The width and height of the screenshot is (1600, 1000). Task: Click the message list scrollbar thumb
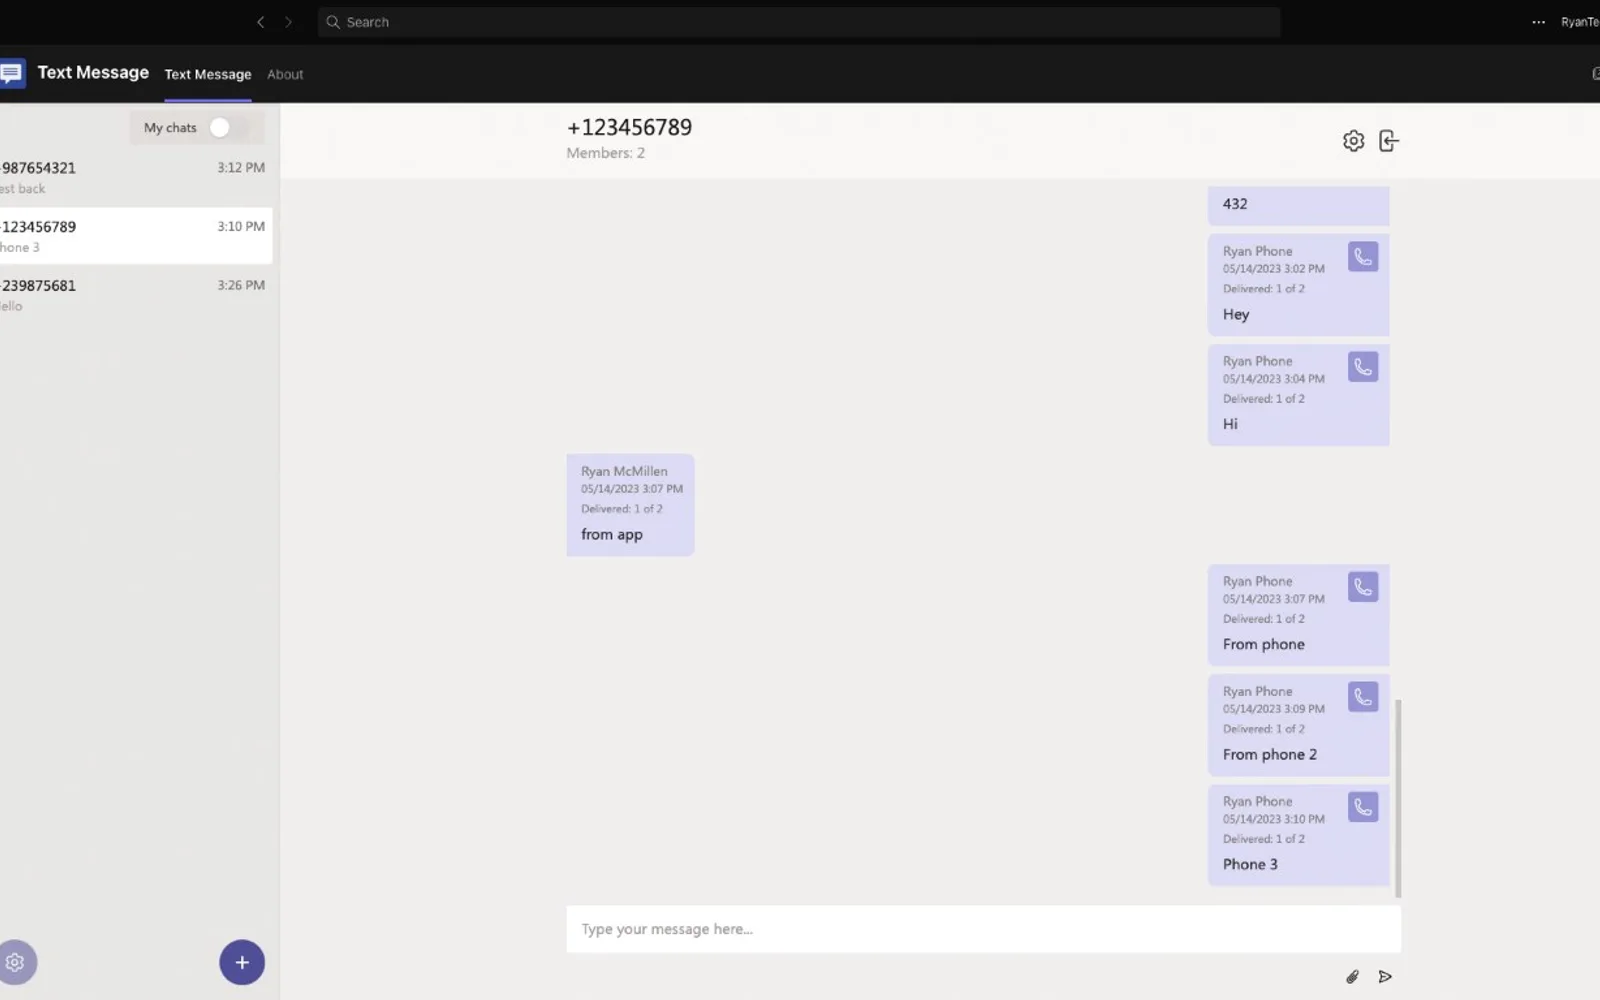(1397, 798)
